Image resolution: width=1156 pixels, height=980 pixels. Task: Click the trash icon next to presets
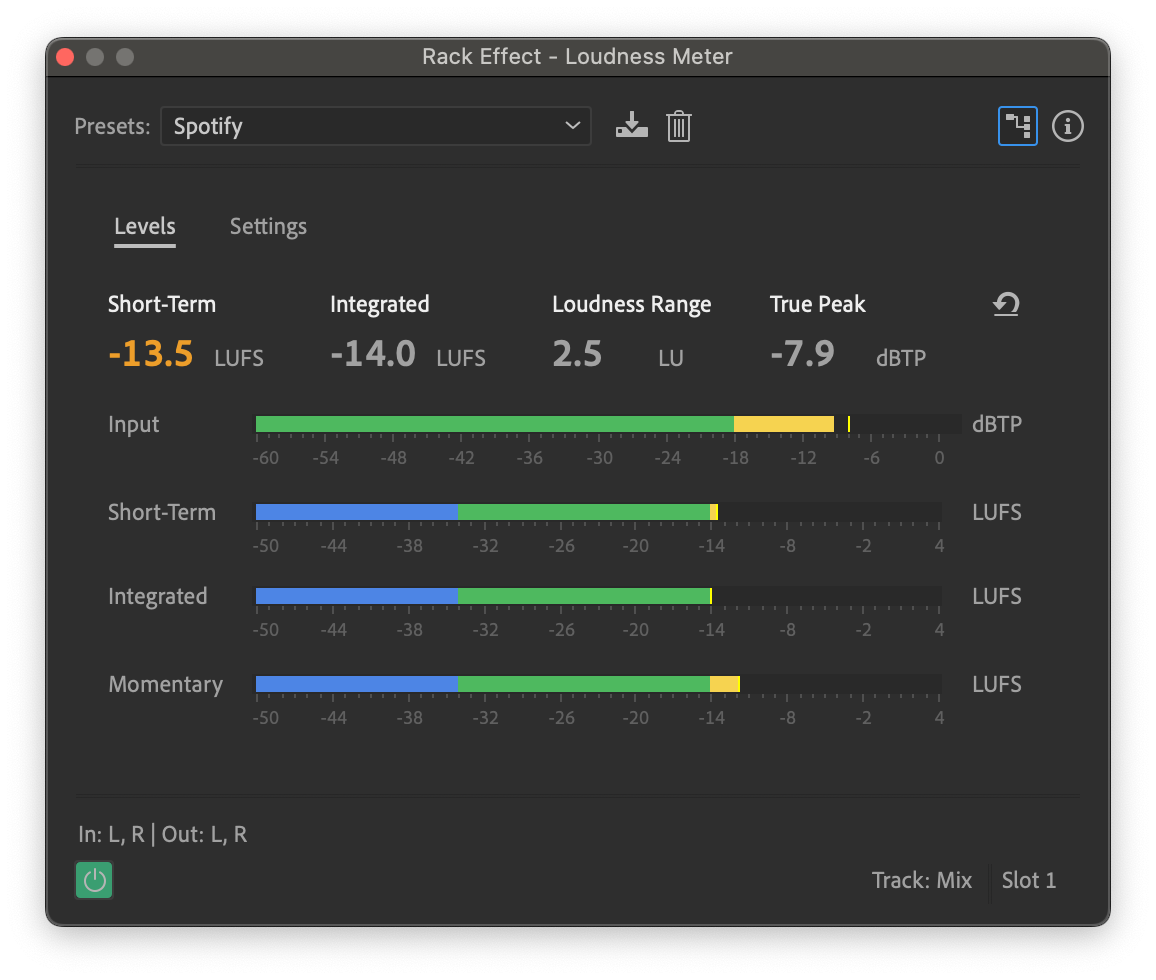click(x=679, y=126)
